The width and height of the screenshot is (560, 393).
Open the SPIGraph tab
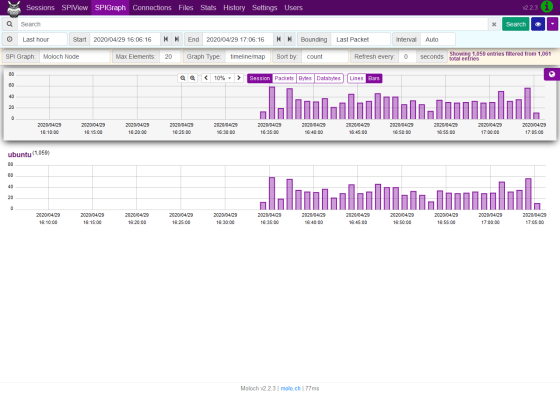point(110,8)
